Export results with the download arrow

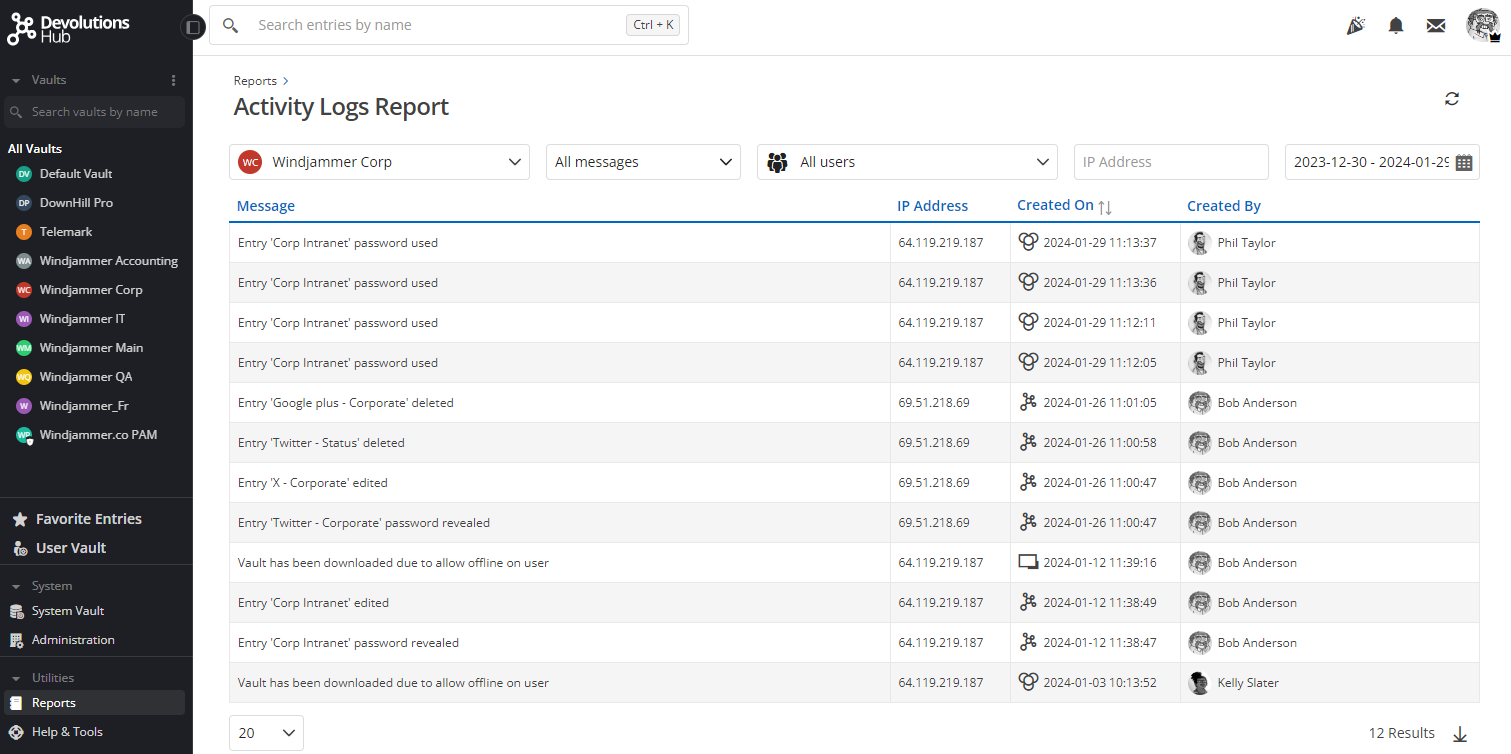click(x=1460, y=735)
